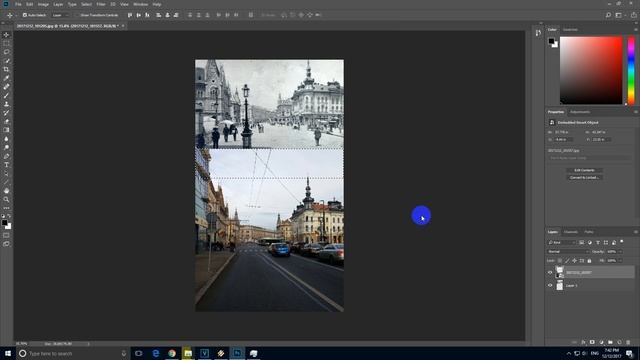
Task: Select the Clone Stamp tool
Action: click(x=6, y=104)
